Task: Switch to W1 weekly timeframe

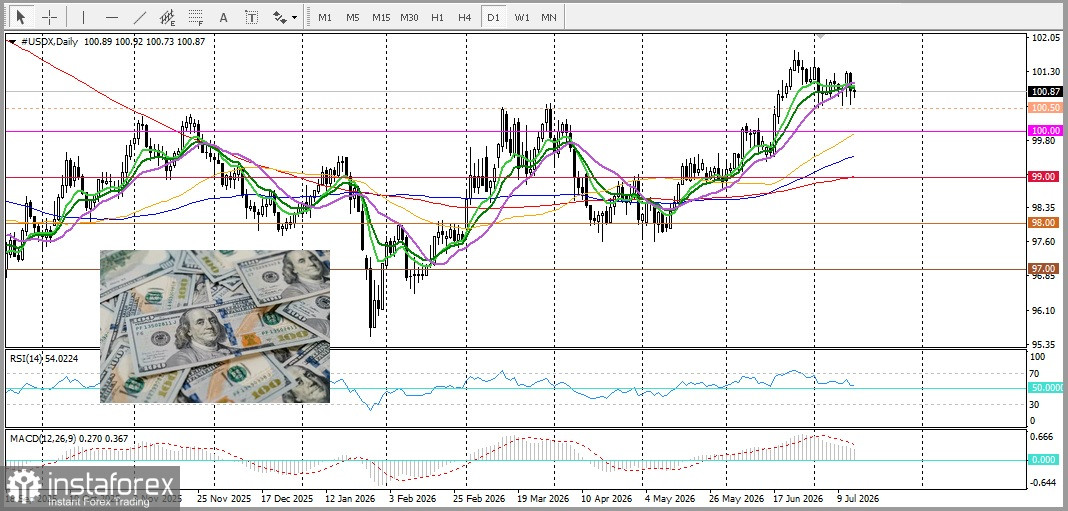Action: click(522, 17)
